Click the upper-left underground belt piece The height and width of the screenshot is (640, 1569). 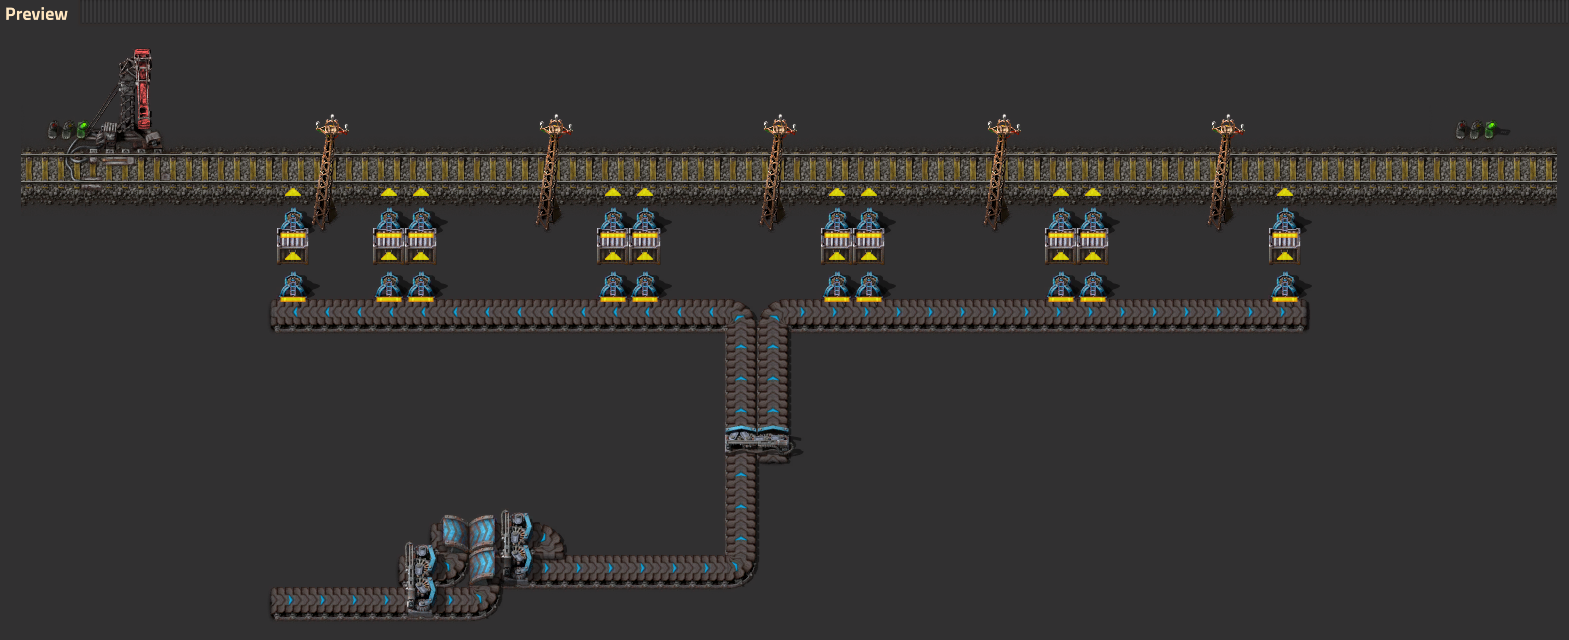[x=454, y=532]
